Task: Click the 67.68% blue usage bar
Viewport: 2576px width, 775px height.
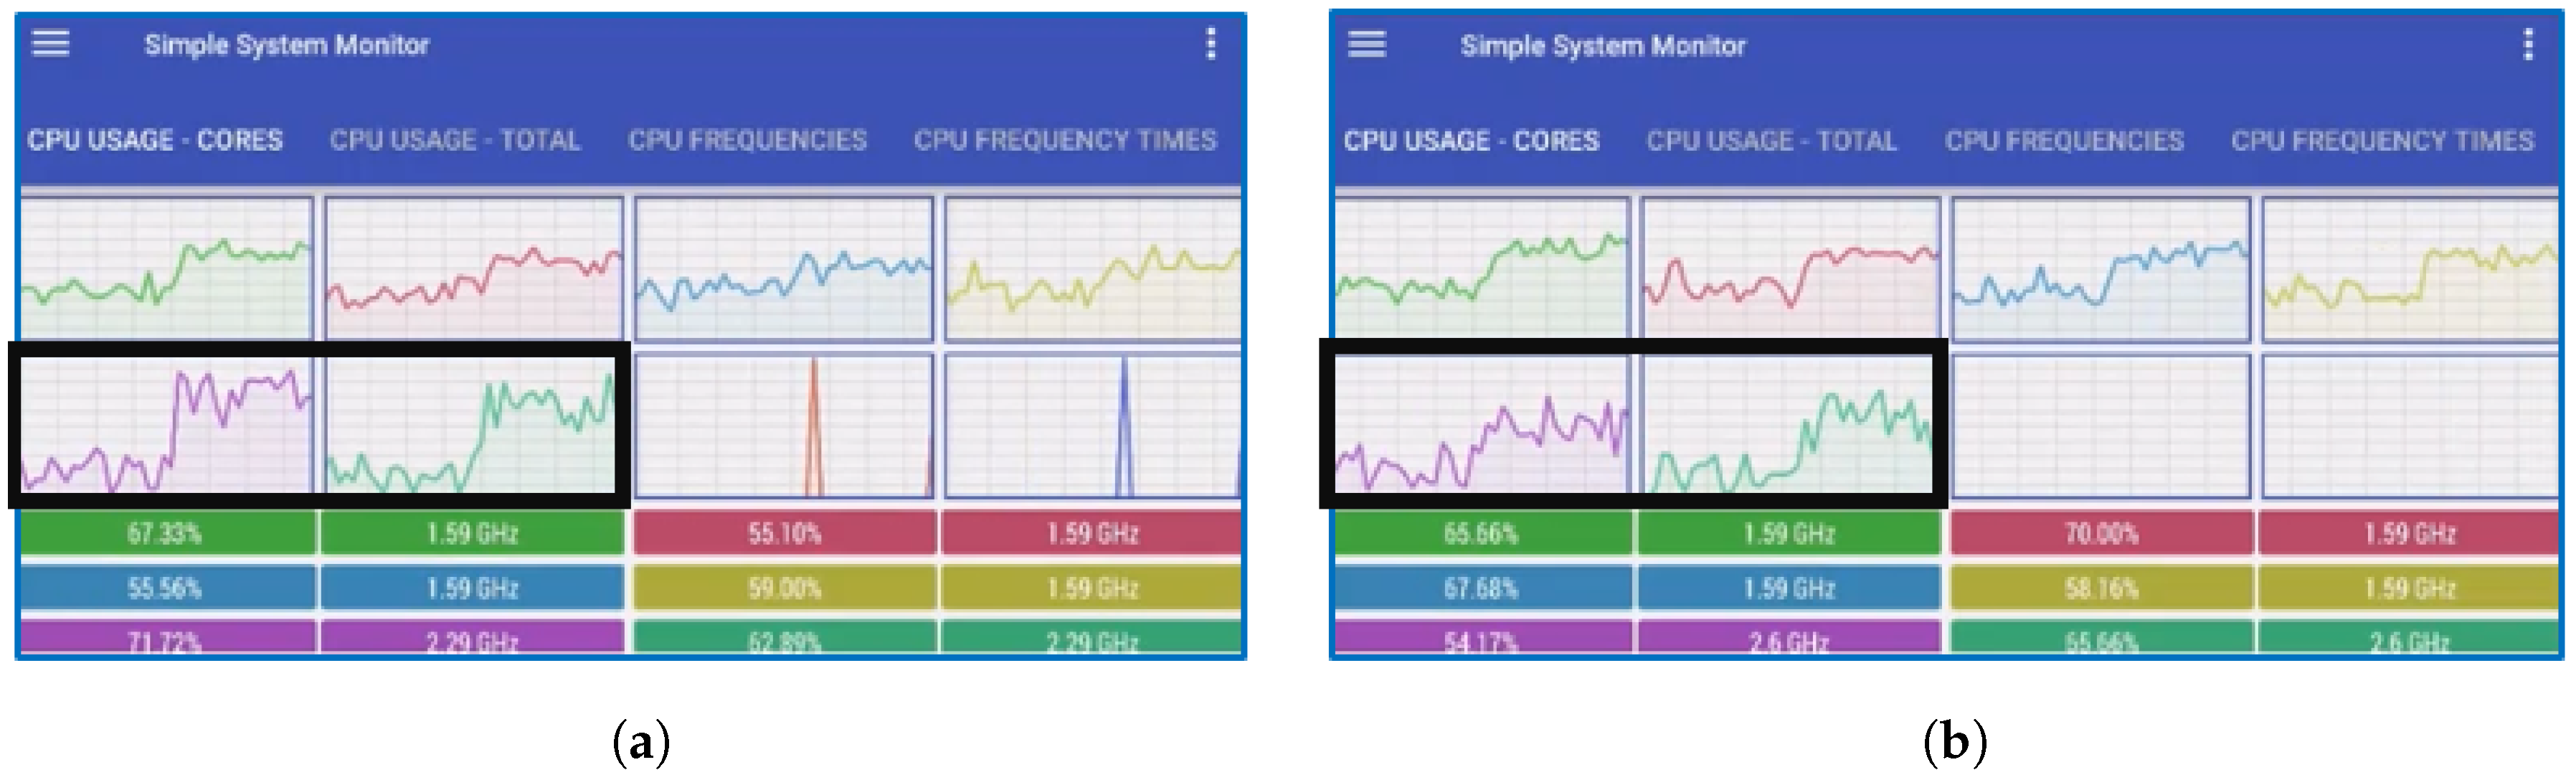Action: (1481, 588)
